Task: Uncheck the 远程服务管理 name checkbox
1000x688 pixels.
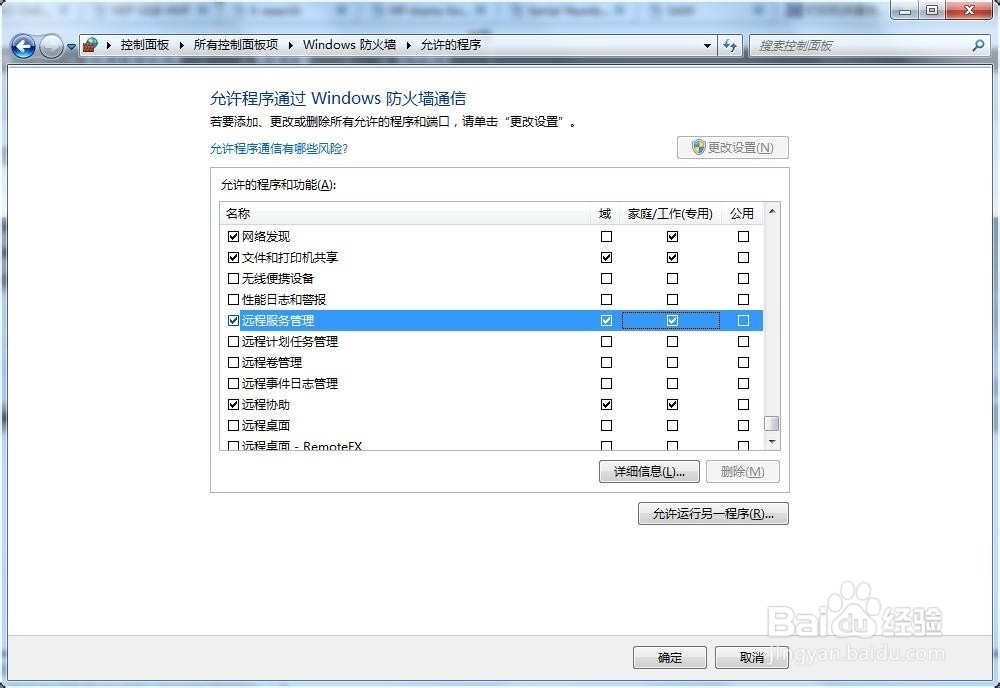Action: (233, 321)
